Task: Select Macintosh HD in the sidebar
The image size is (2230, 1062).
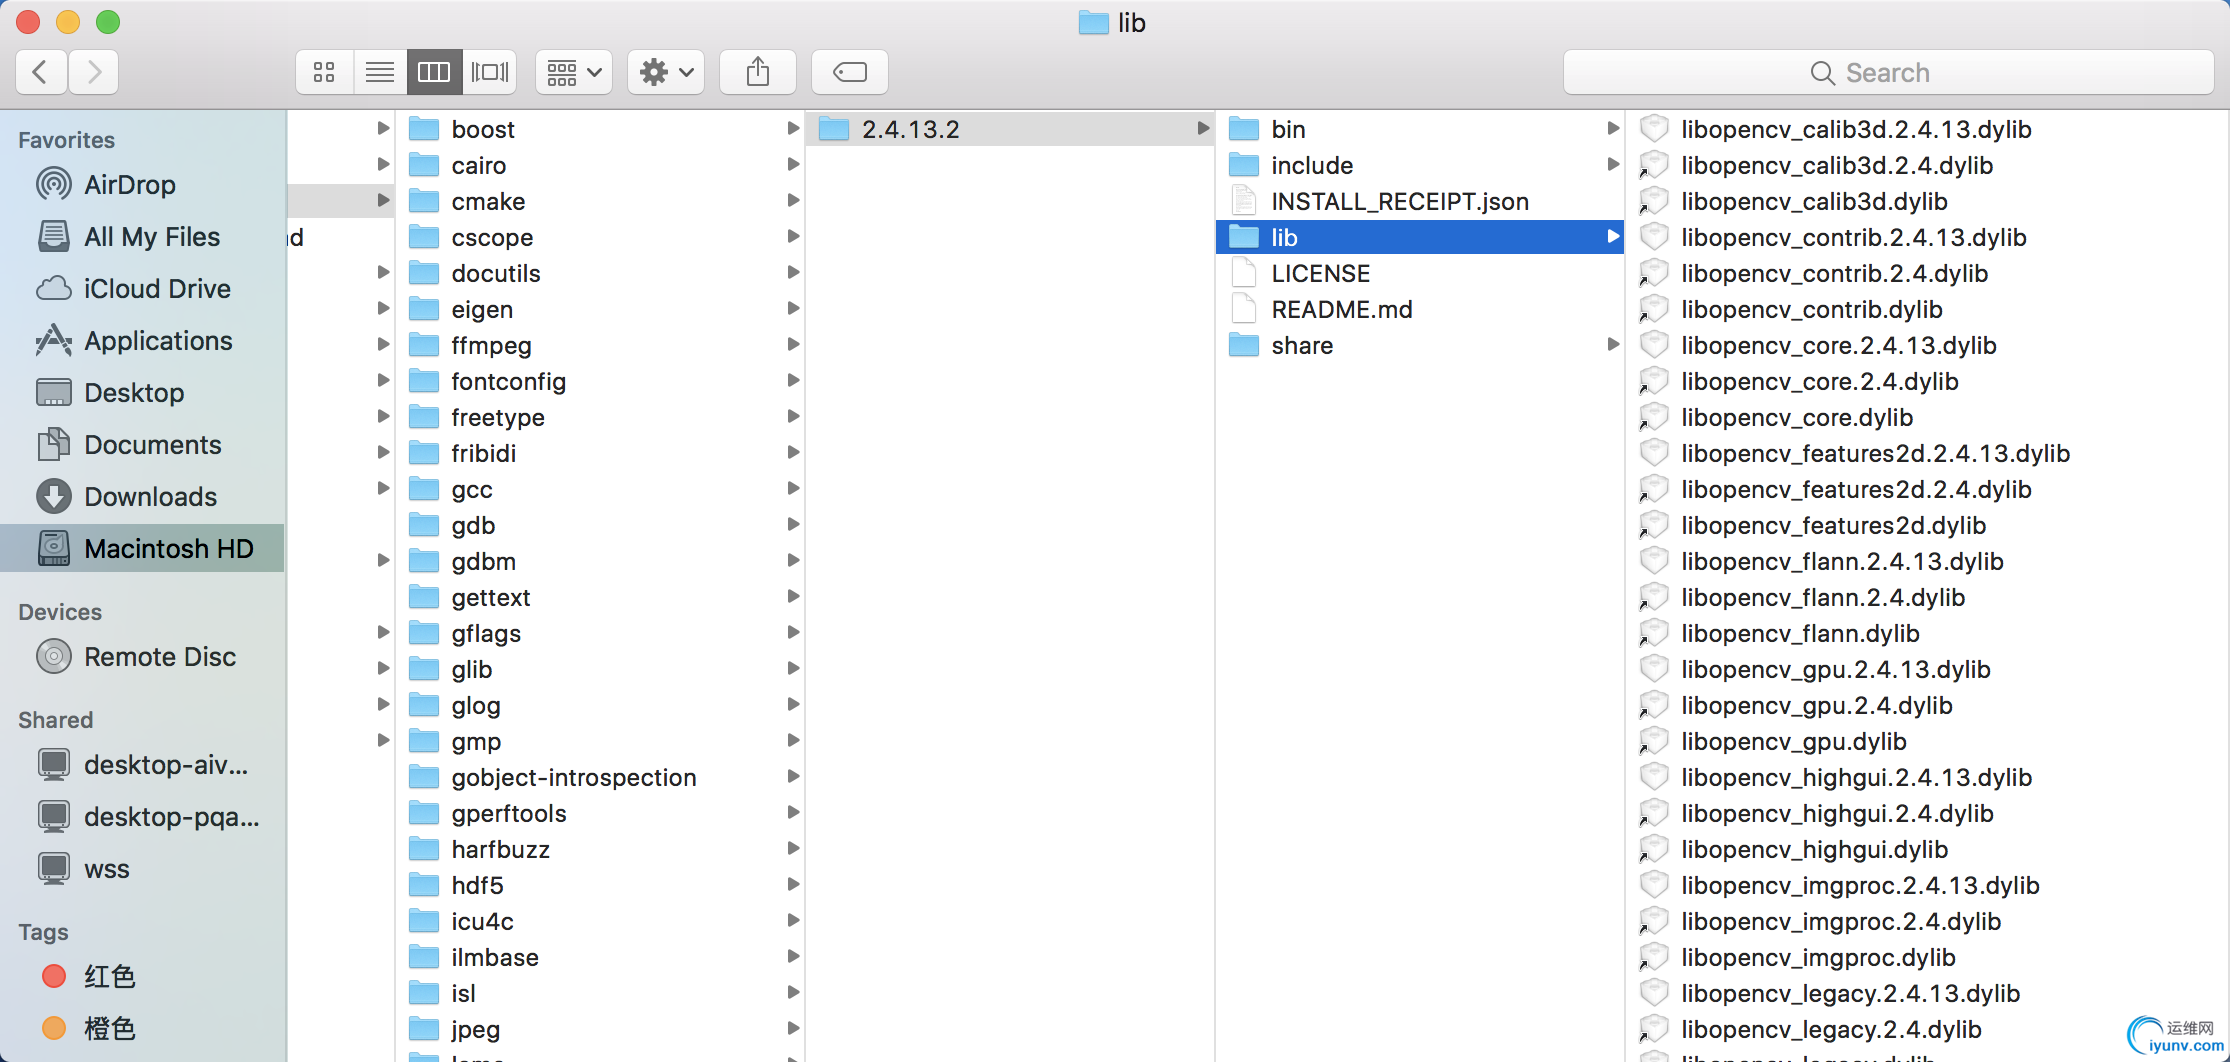Action: coord(142,548)
